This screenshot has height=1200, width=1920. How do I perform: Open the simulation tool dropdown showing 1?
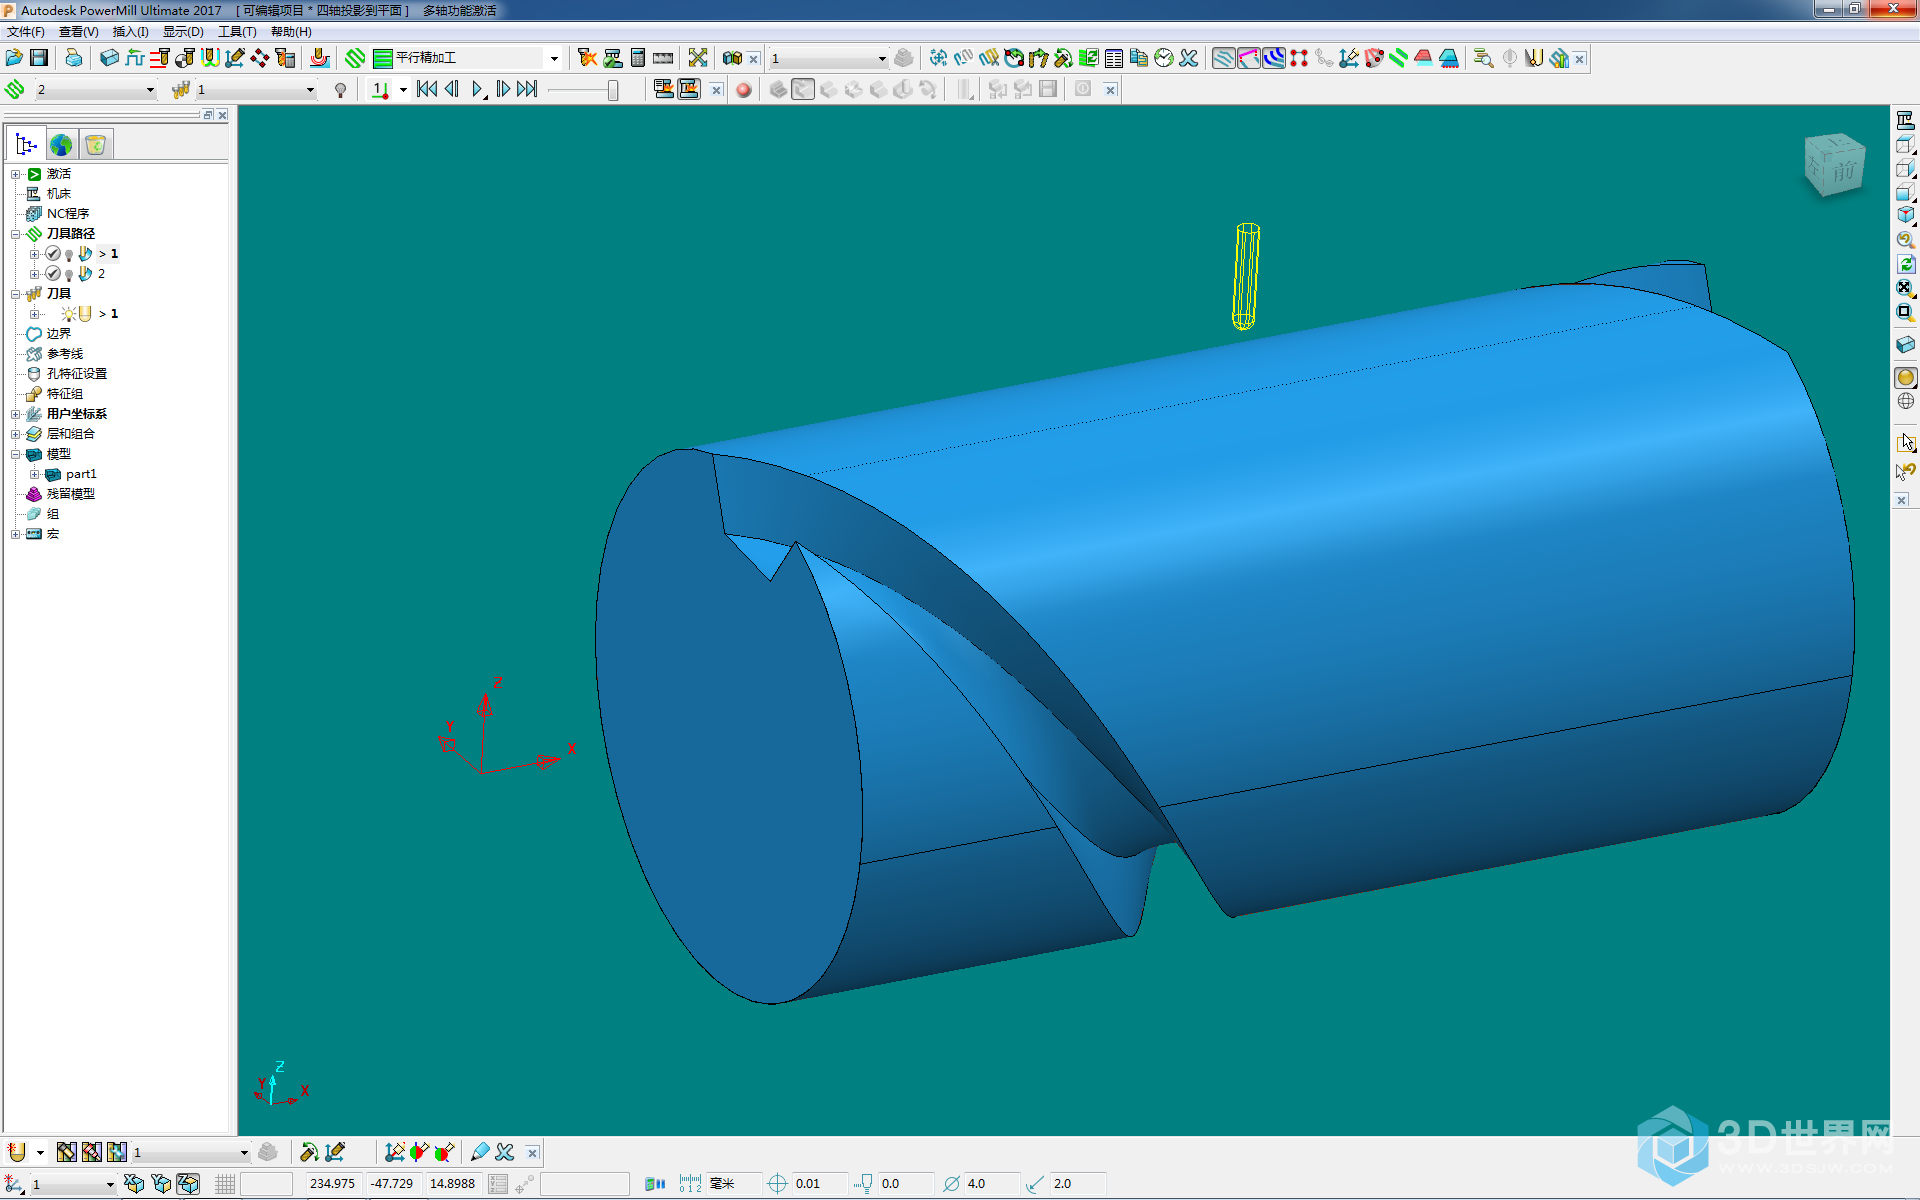(310, 90)
